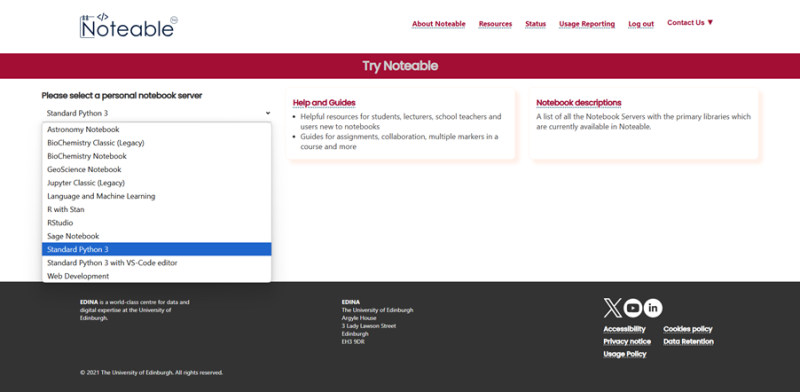Select RStudio option
The image size is (800, 392).
click(x=157, y=223)
